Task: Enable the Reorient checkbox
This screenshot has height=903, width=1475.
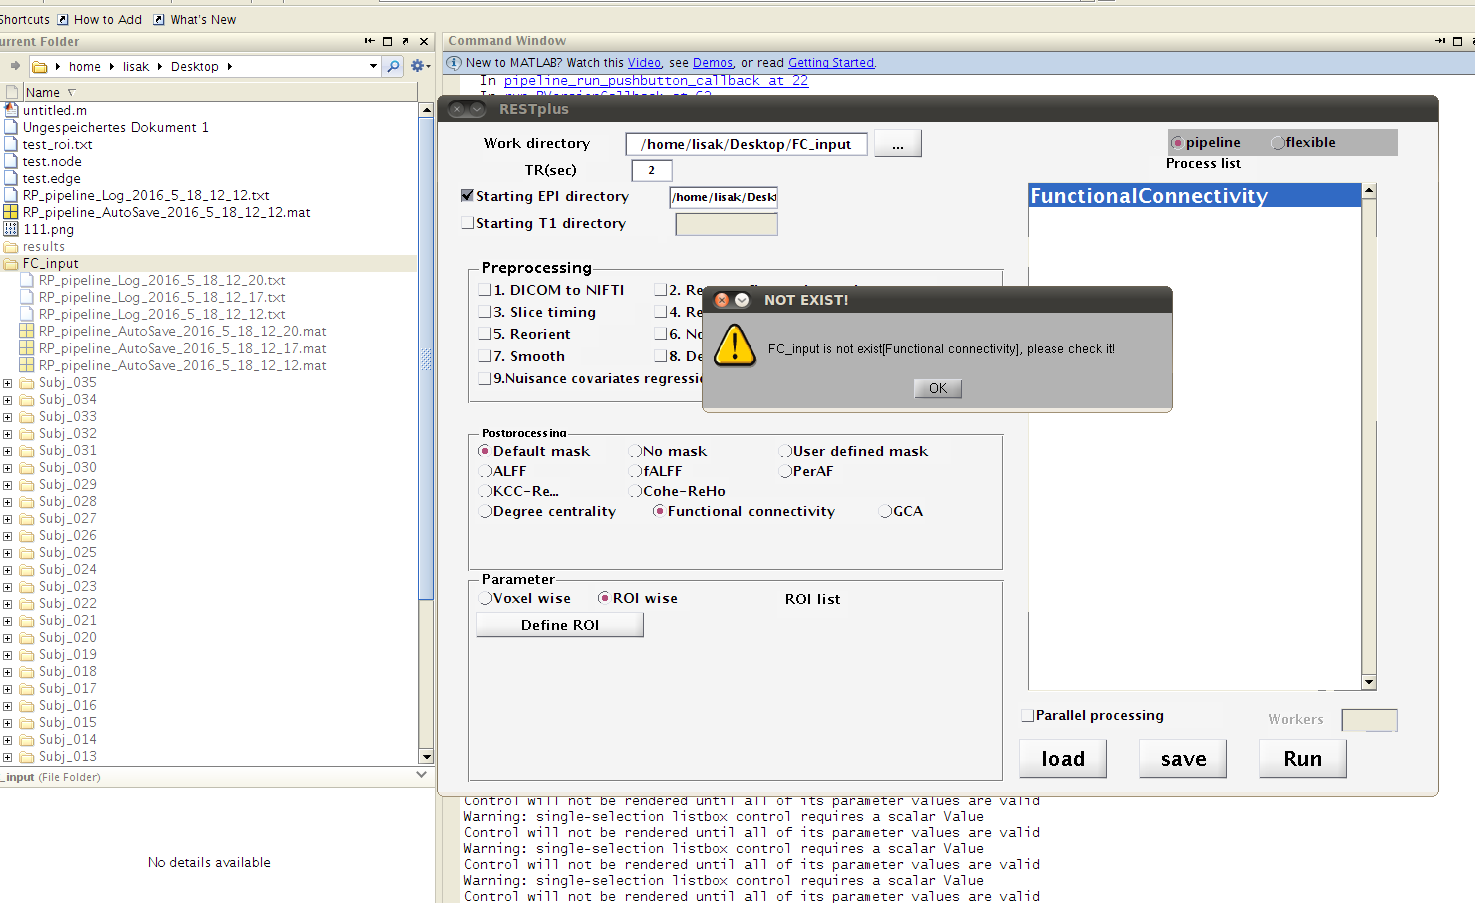Action: pyautogui.click(x=485, y=333)
